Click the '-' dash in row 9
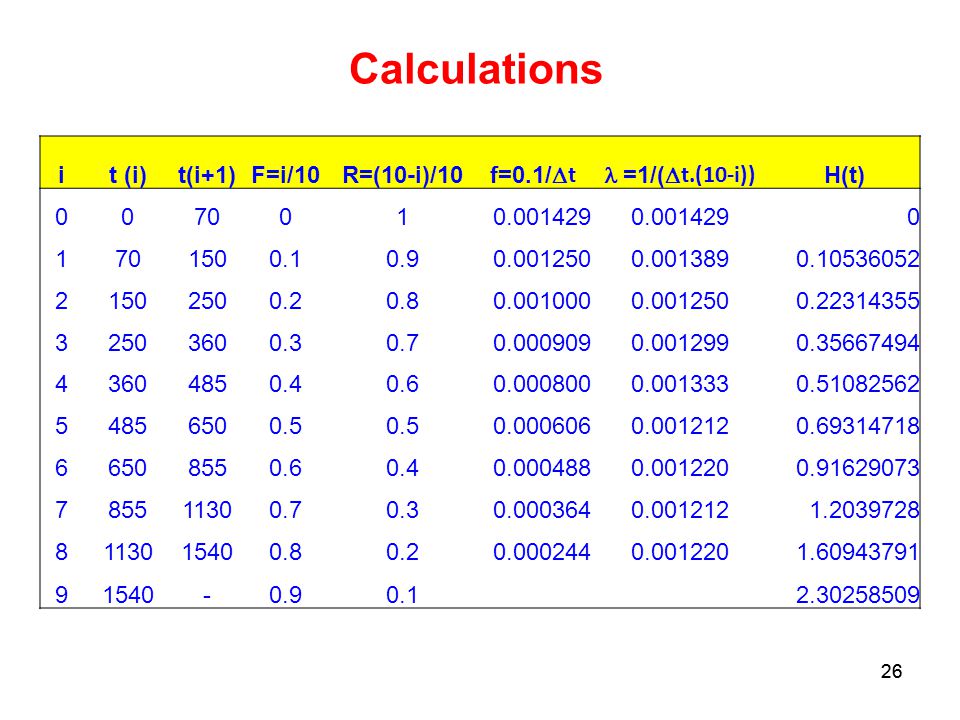Viewport: 960px width, 720px height. [x=207, y=595]
